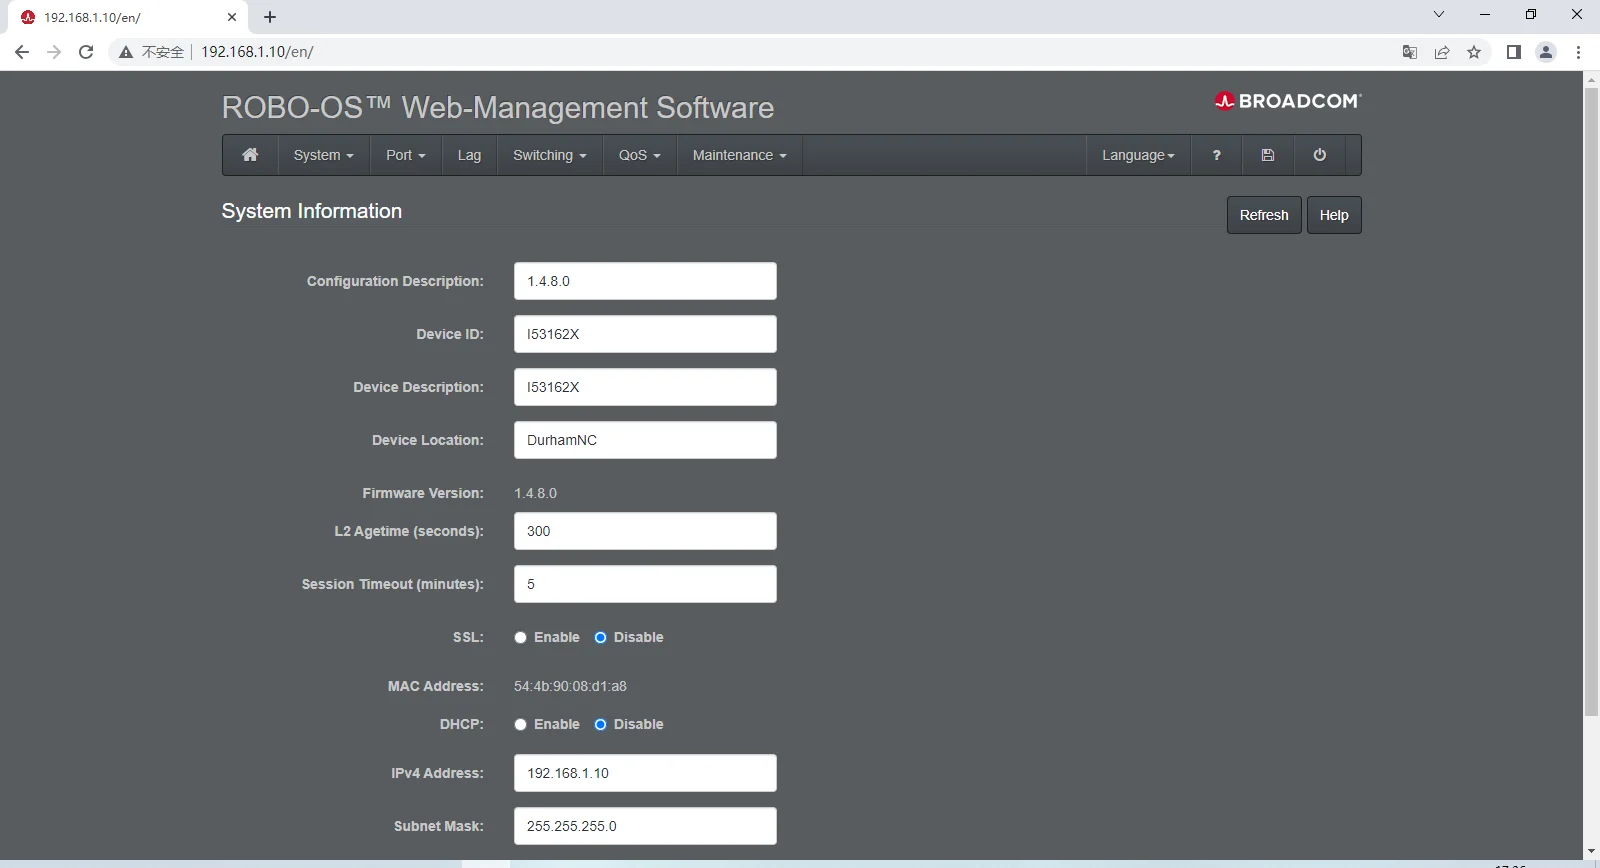1600x868 pixels.
Task: Click the not-secure warning icon in address bar
Action: click(x=126, y=52)
